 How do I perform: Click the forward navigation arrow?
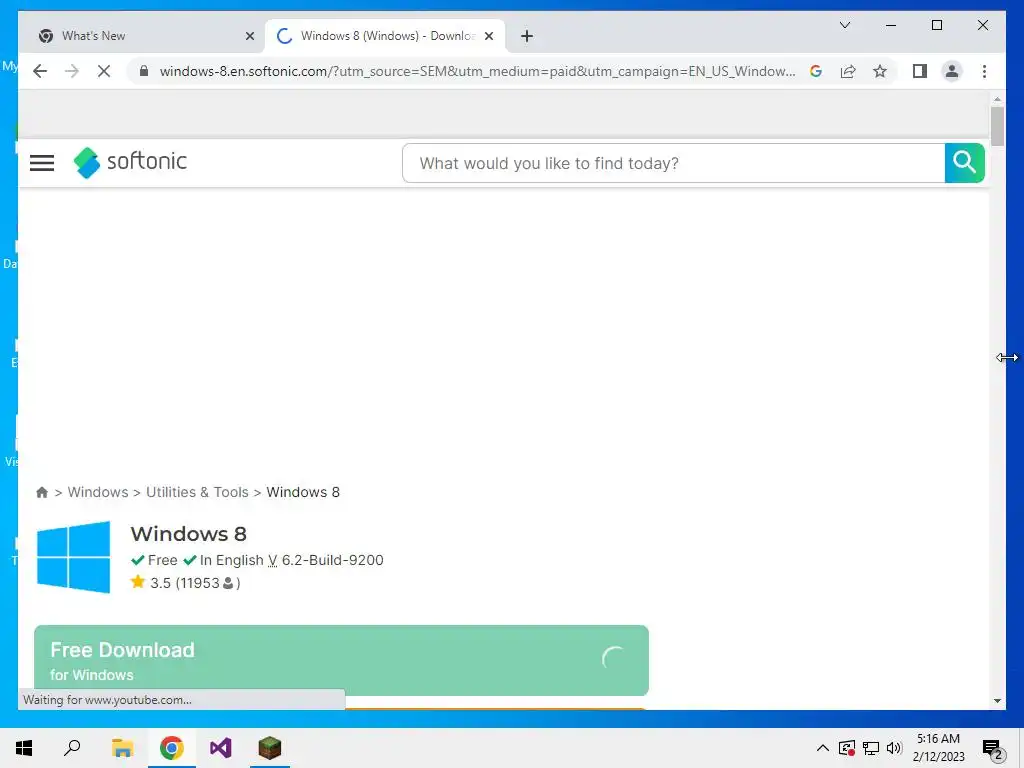(72, 71)
